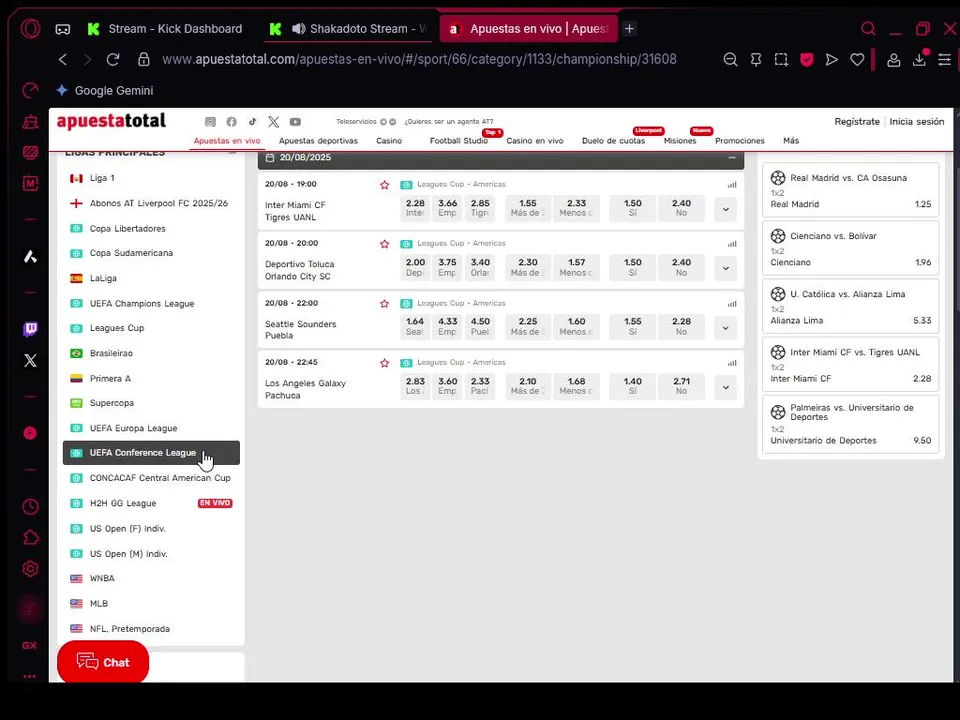Open the Opera GX menu logo
The image size is (960, 720).
(30, 29)
